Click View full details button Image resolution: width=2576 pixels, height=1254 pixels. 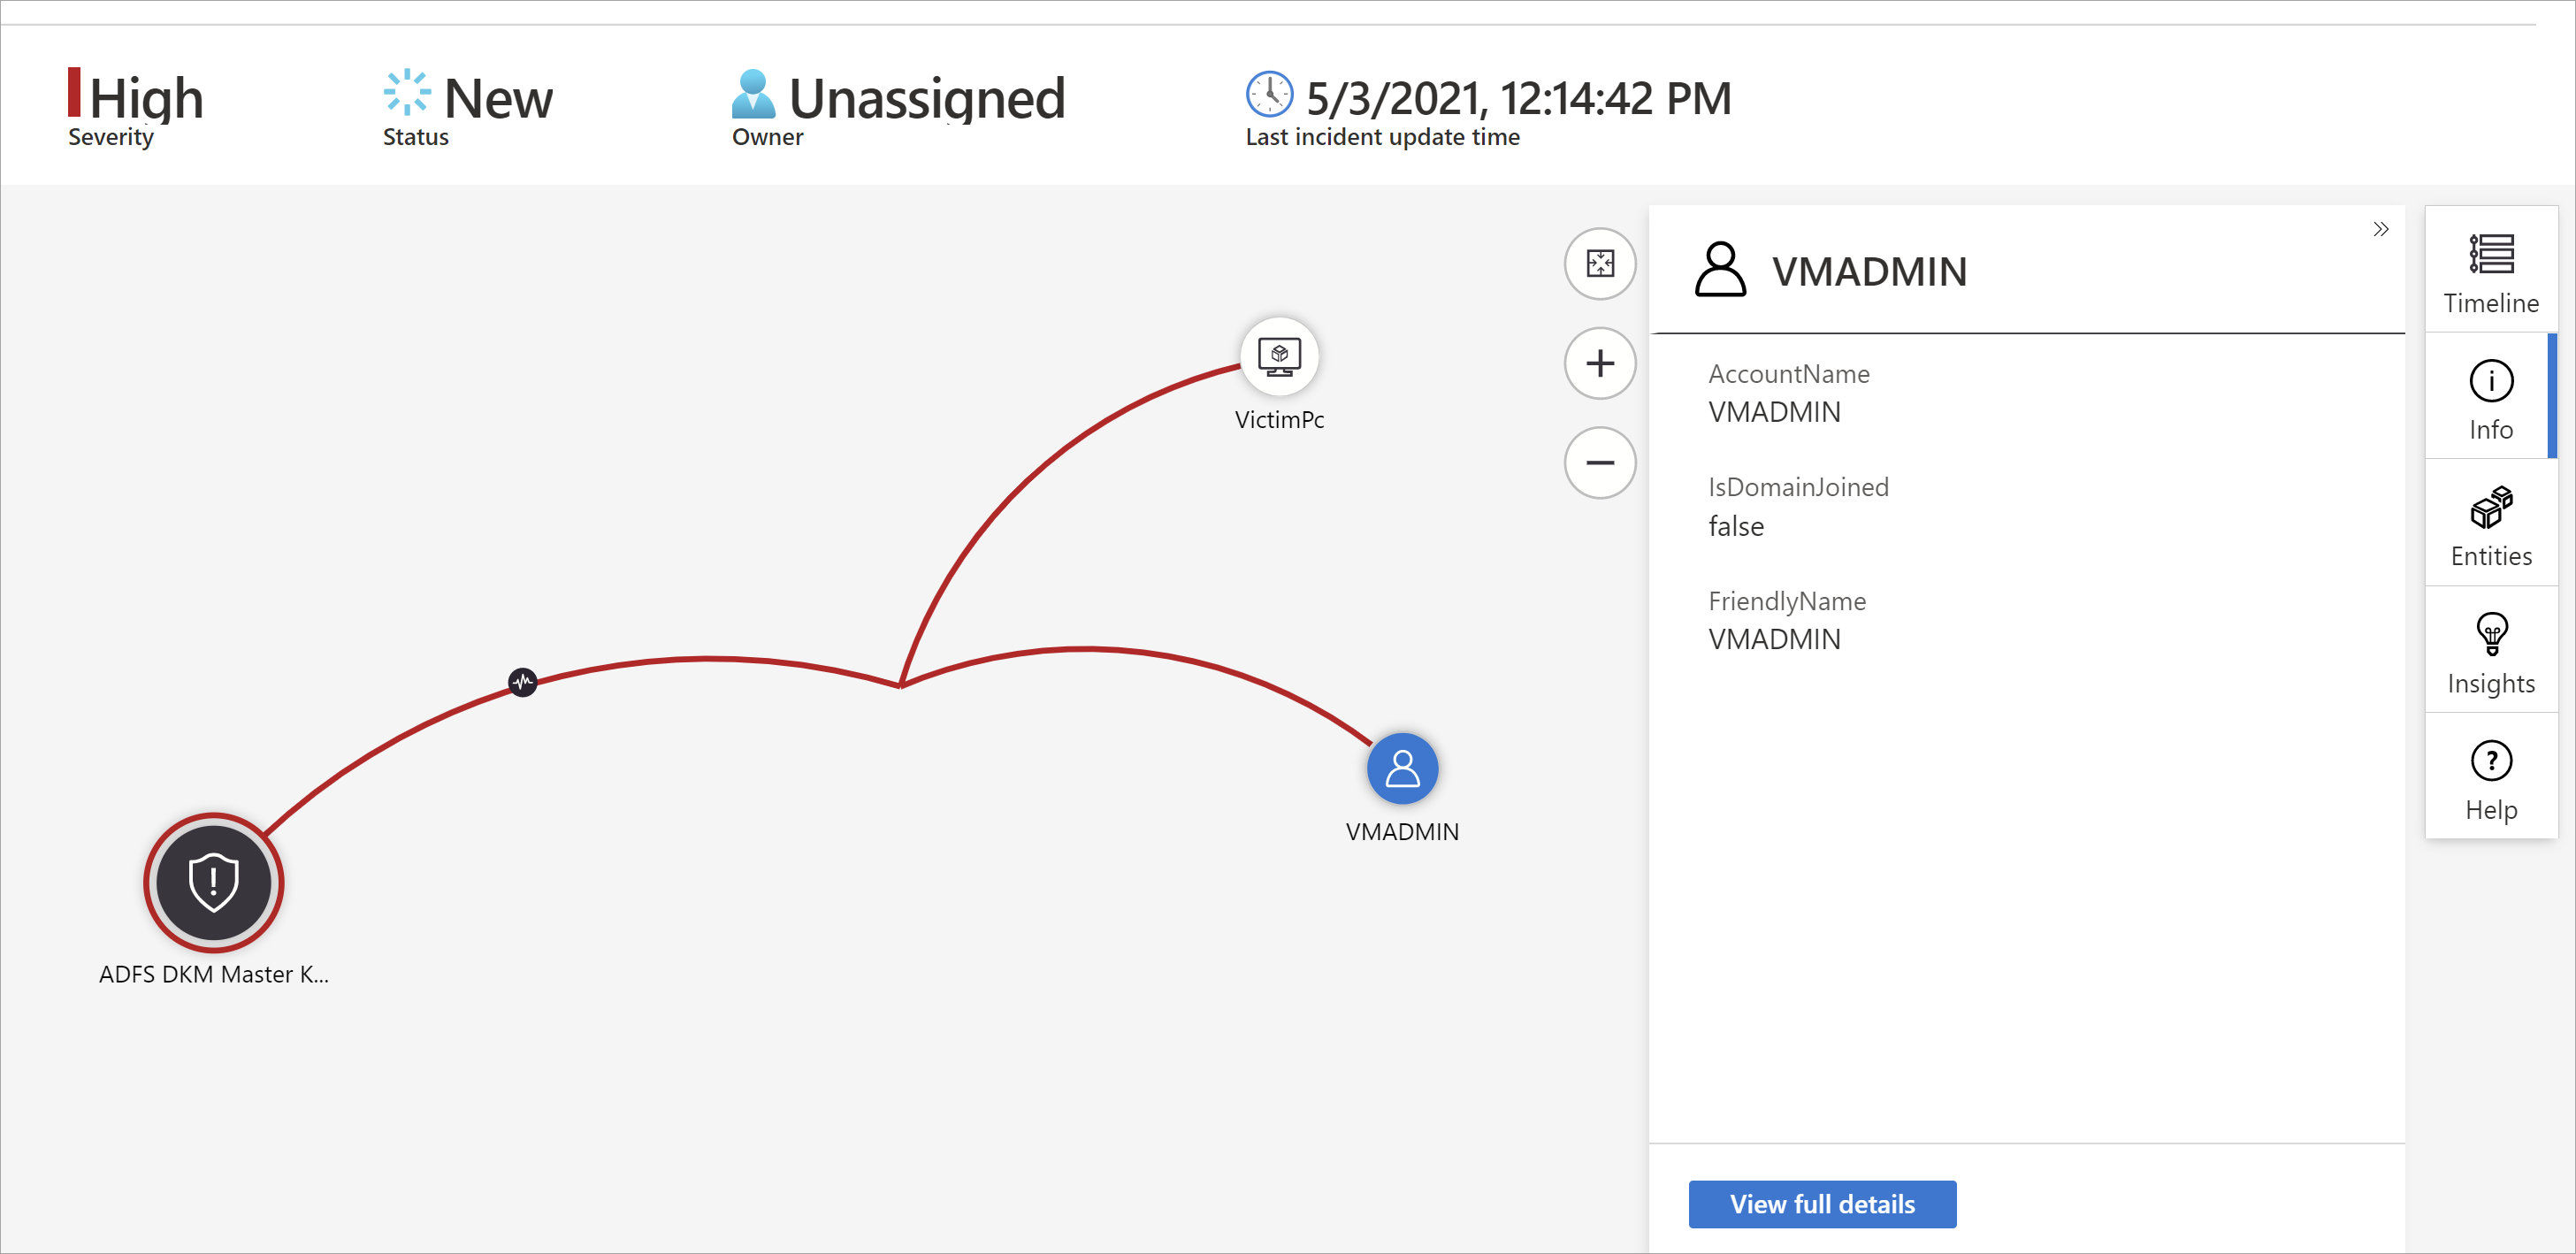tap(1823, 1203)
